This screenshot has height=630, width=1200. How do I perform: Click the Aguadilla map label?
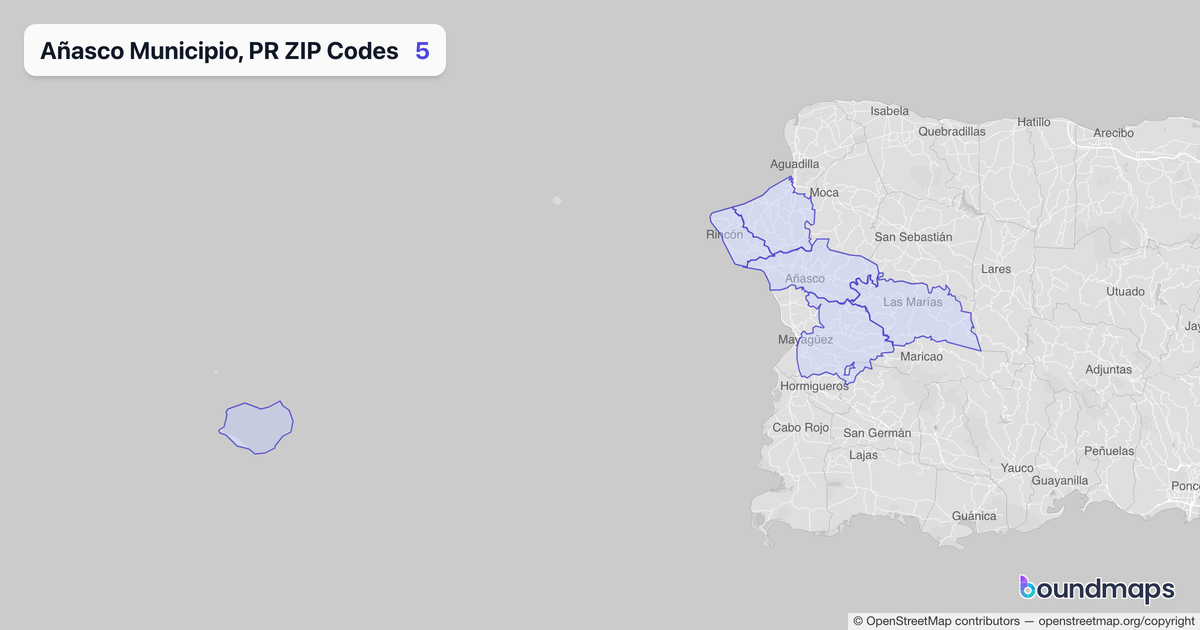794,164
